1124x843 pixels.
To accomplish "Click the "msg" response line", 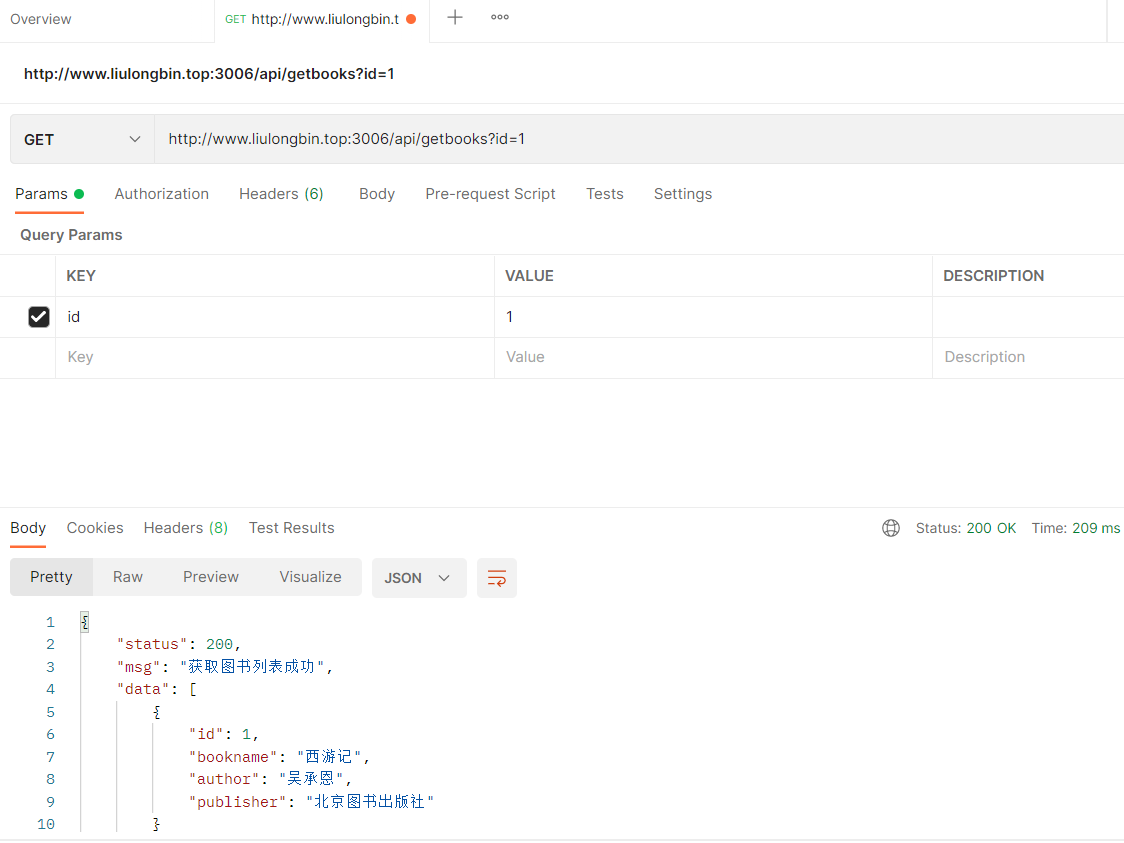I will [224, 667].
